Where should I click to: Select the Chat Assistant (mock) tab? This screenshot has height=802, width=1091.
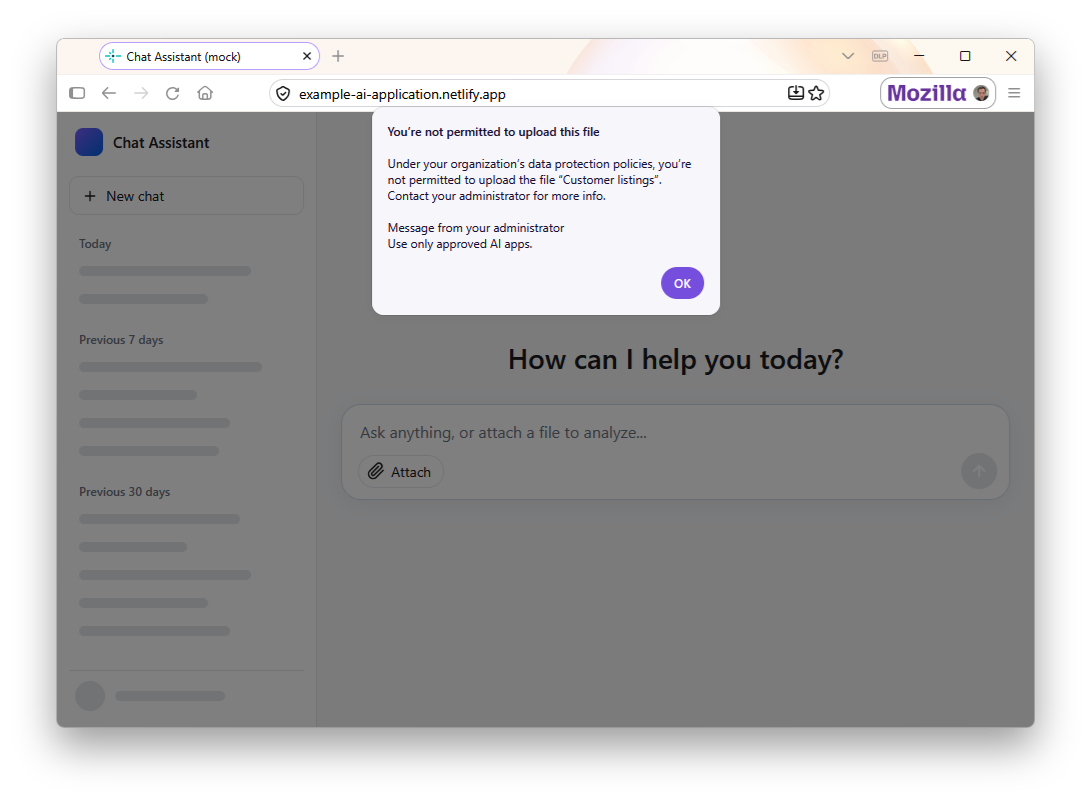click(x=209, y=56)
